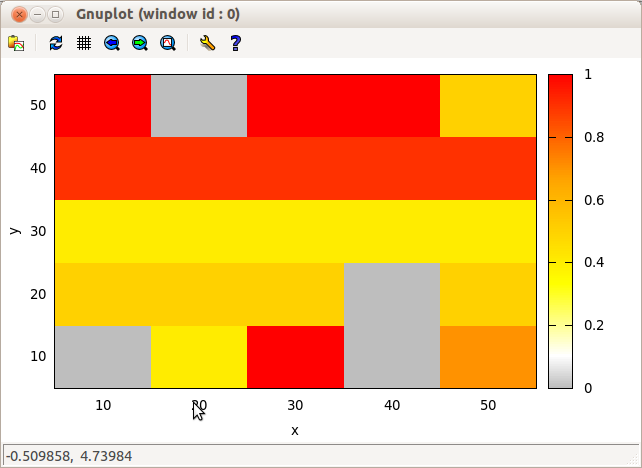
Task: Click the coordinates status bar at bottom
Action: (321, 456)
